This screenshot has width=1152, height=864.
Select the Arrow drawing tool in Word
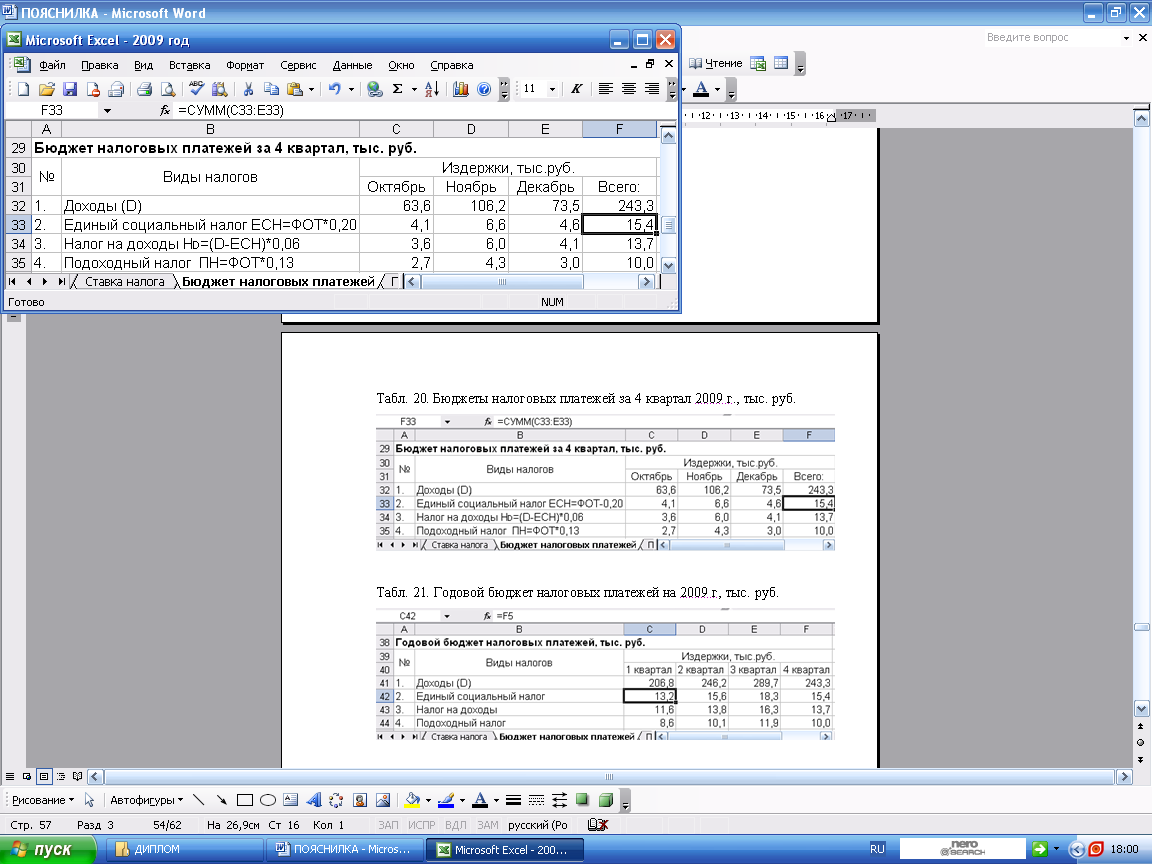click(x=221, y=800)
